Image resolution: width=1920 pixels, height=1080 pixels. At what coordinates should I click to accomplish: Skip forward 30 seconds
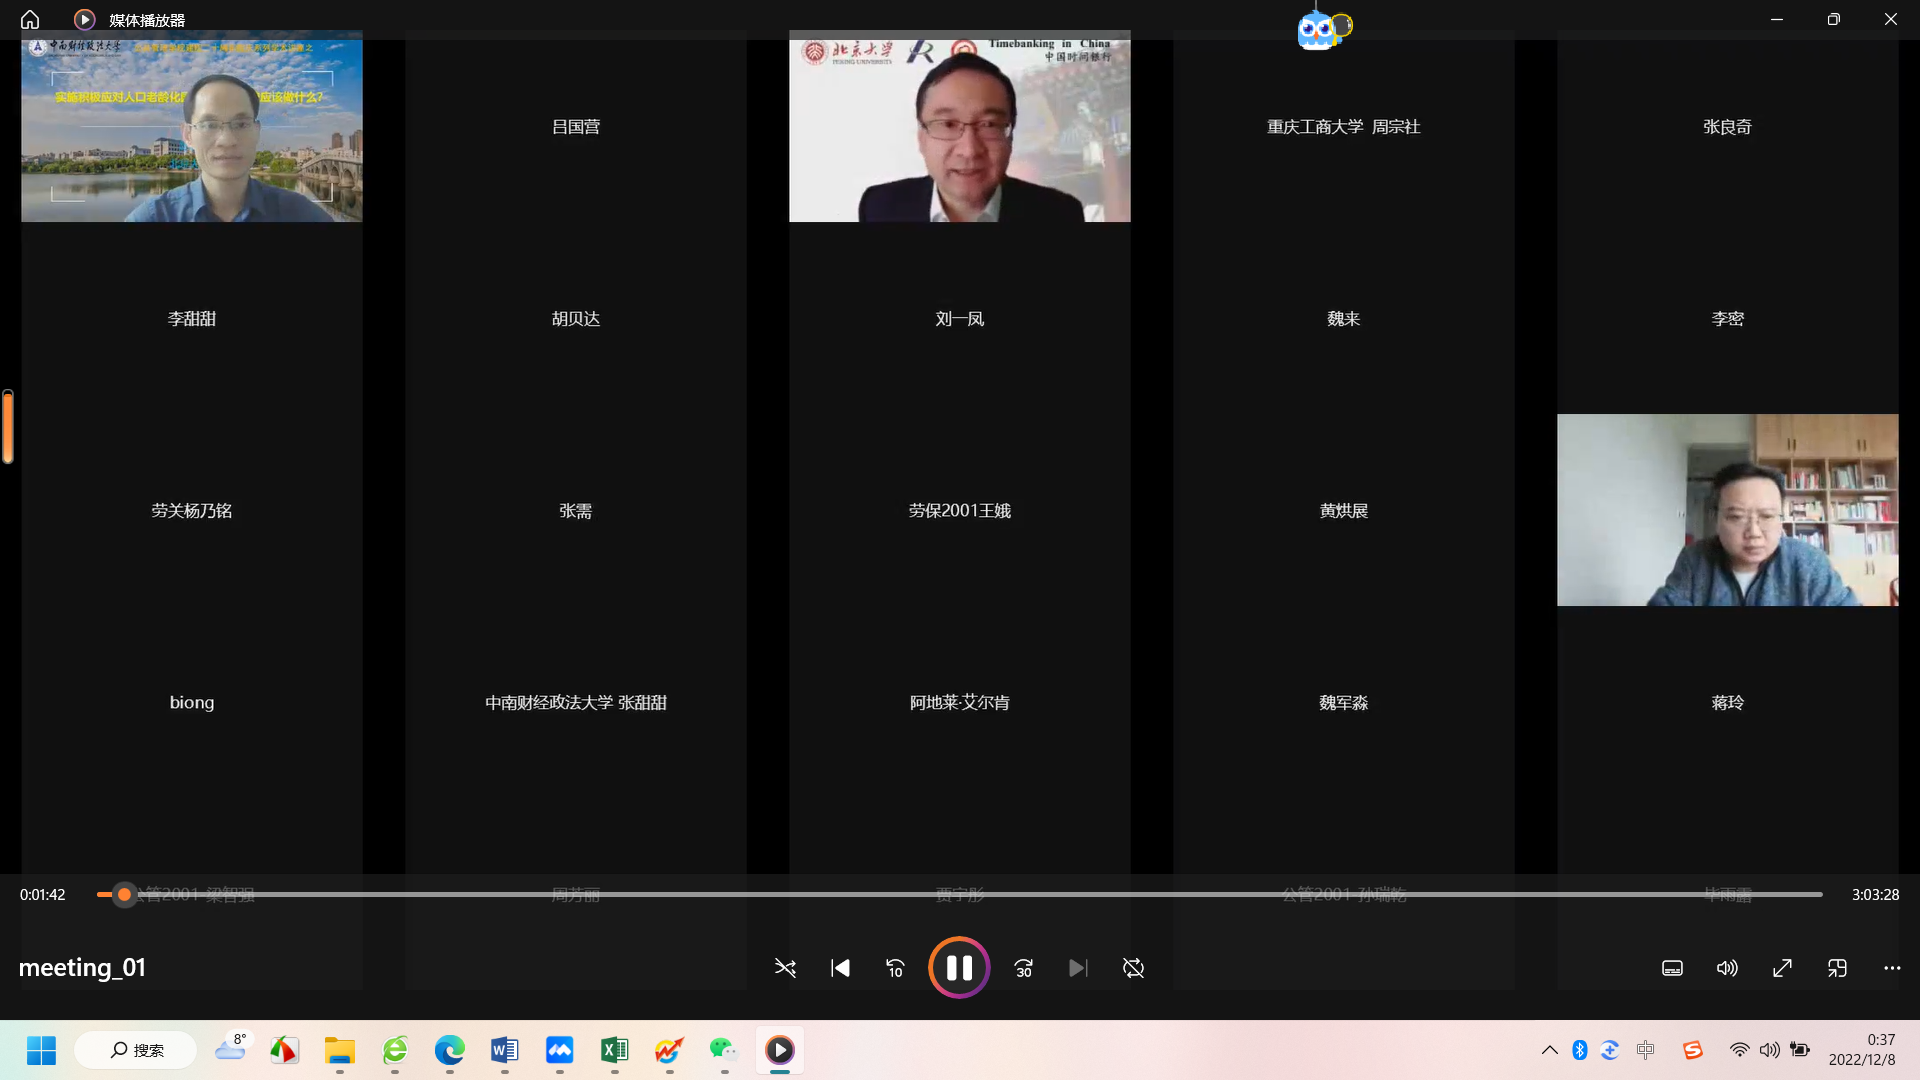[x=1023, y=968]
